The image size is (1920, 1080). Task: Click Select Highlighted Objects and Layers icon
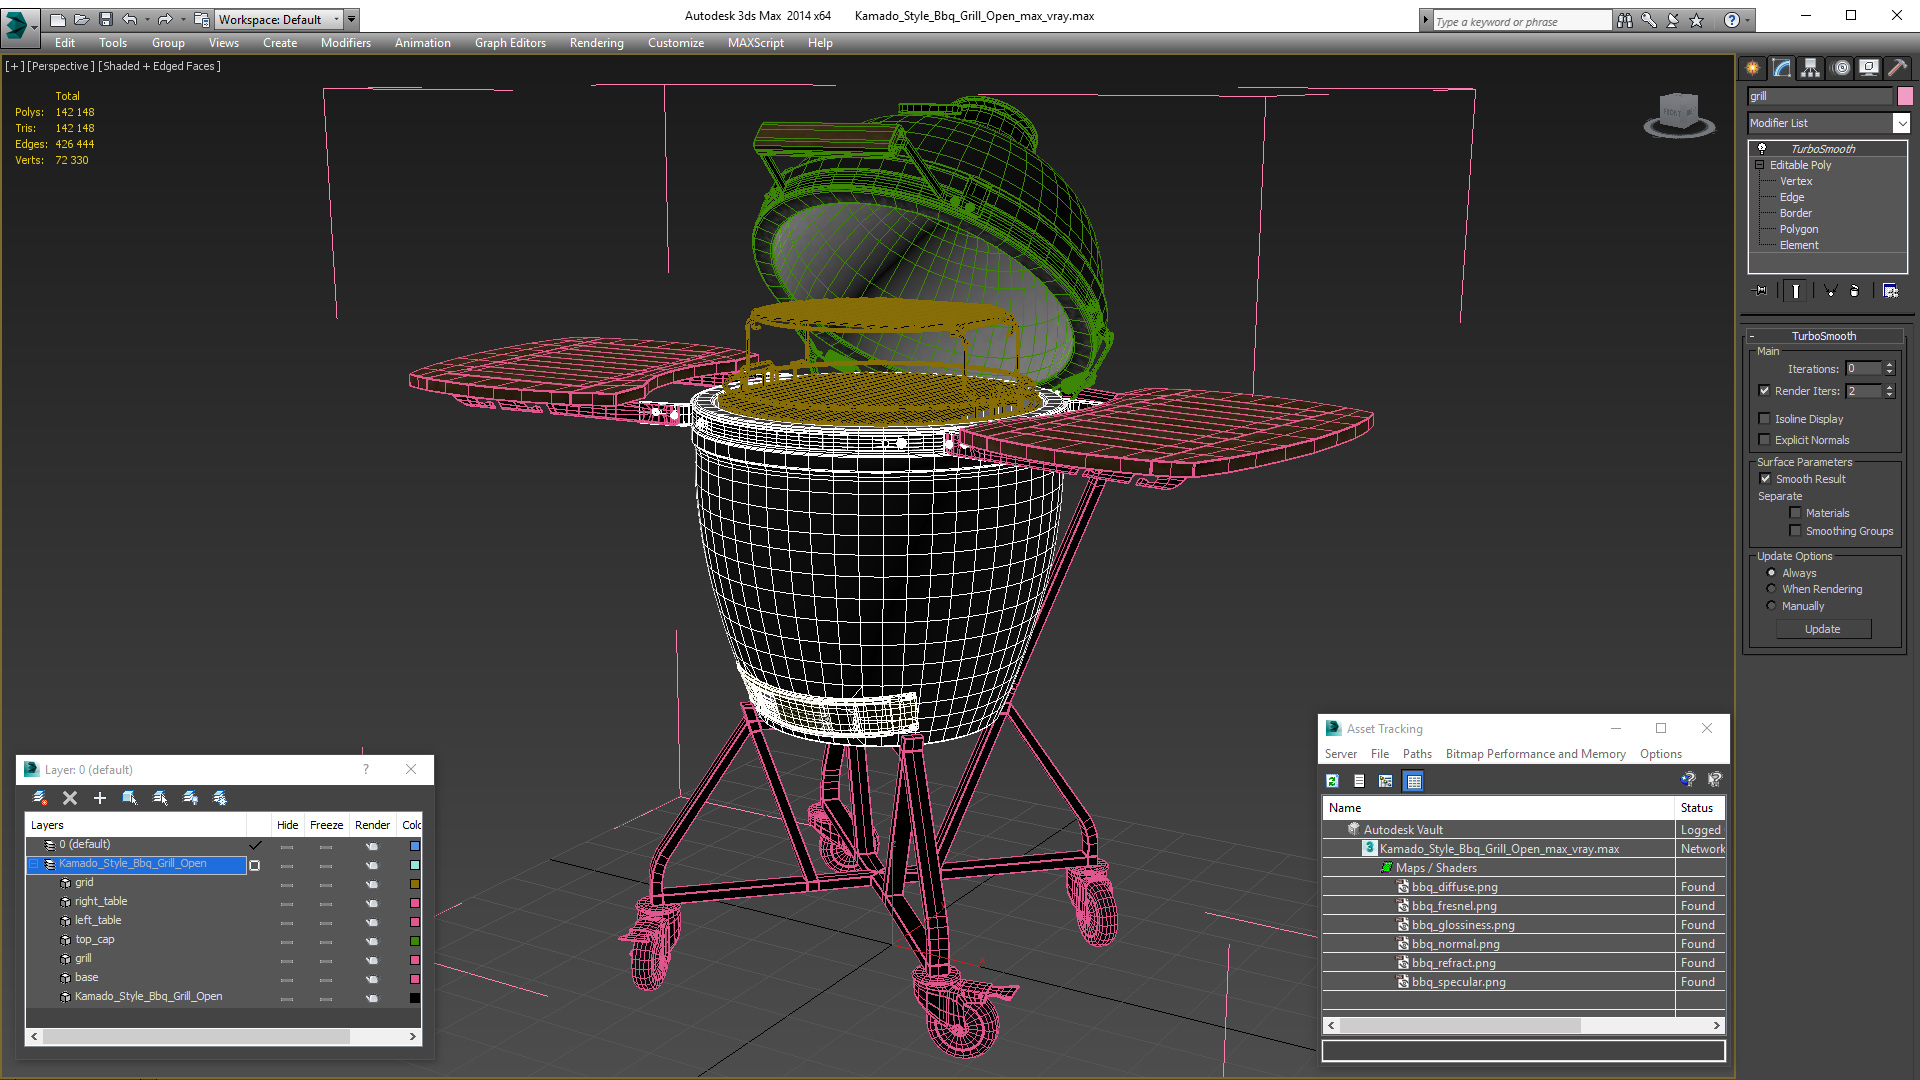130,798
